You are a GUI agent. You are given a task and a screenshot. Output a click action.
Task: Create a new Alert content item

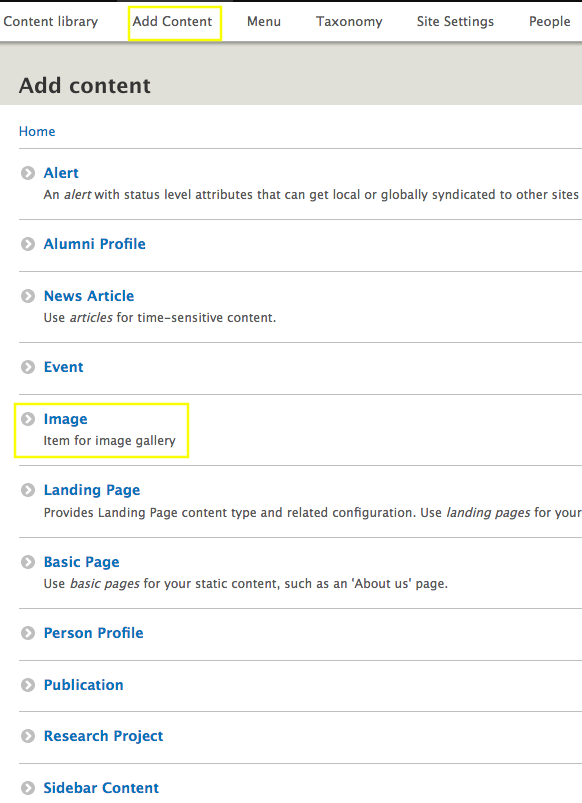pyautogui.click(x=61, y=173)
